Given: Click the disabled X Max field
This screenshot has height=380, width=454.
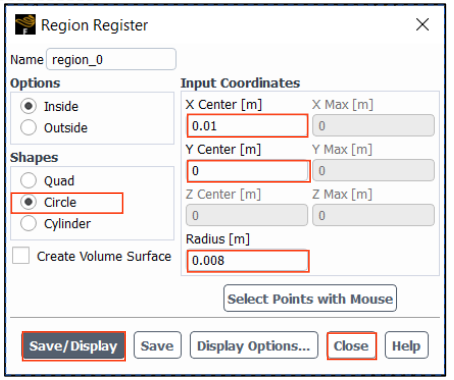Looking at the screenshot, I should (373, 126).
